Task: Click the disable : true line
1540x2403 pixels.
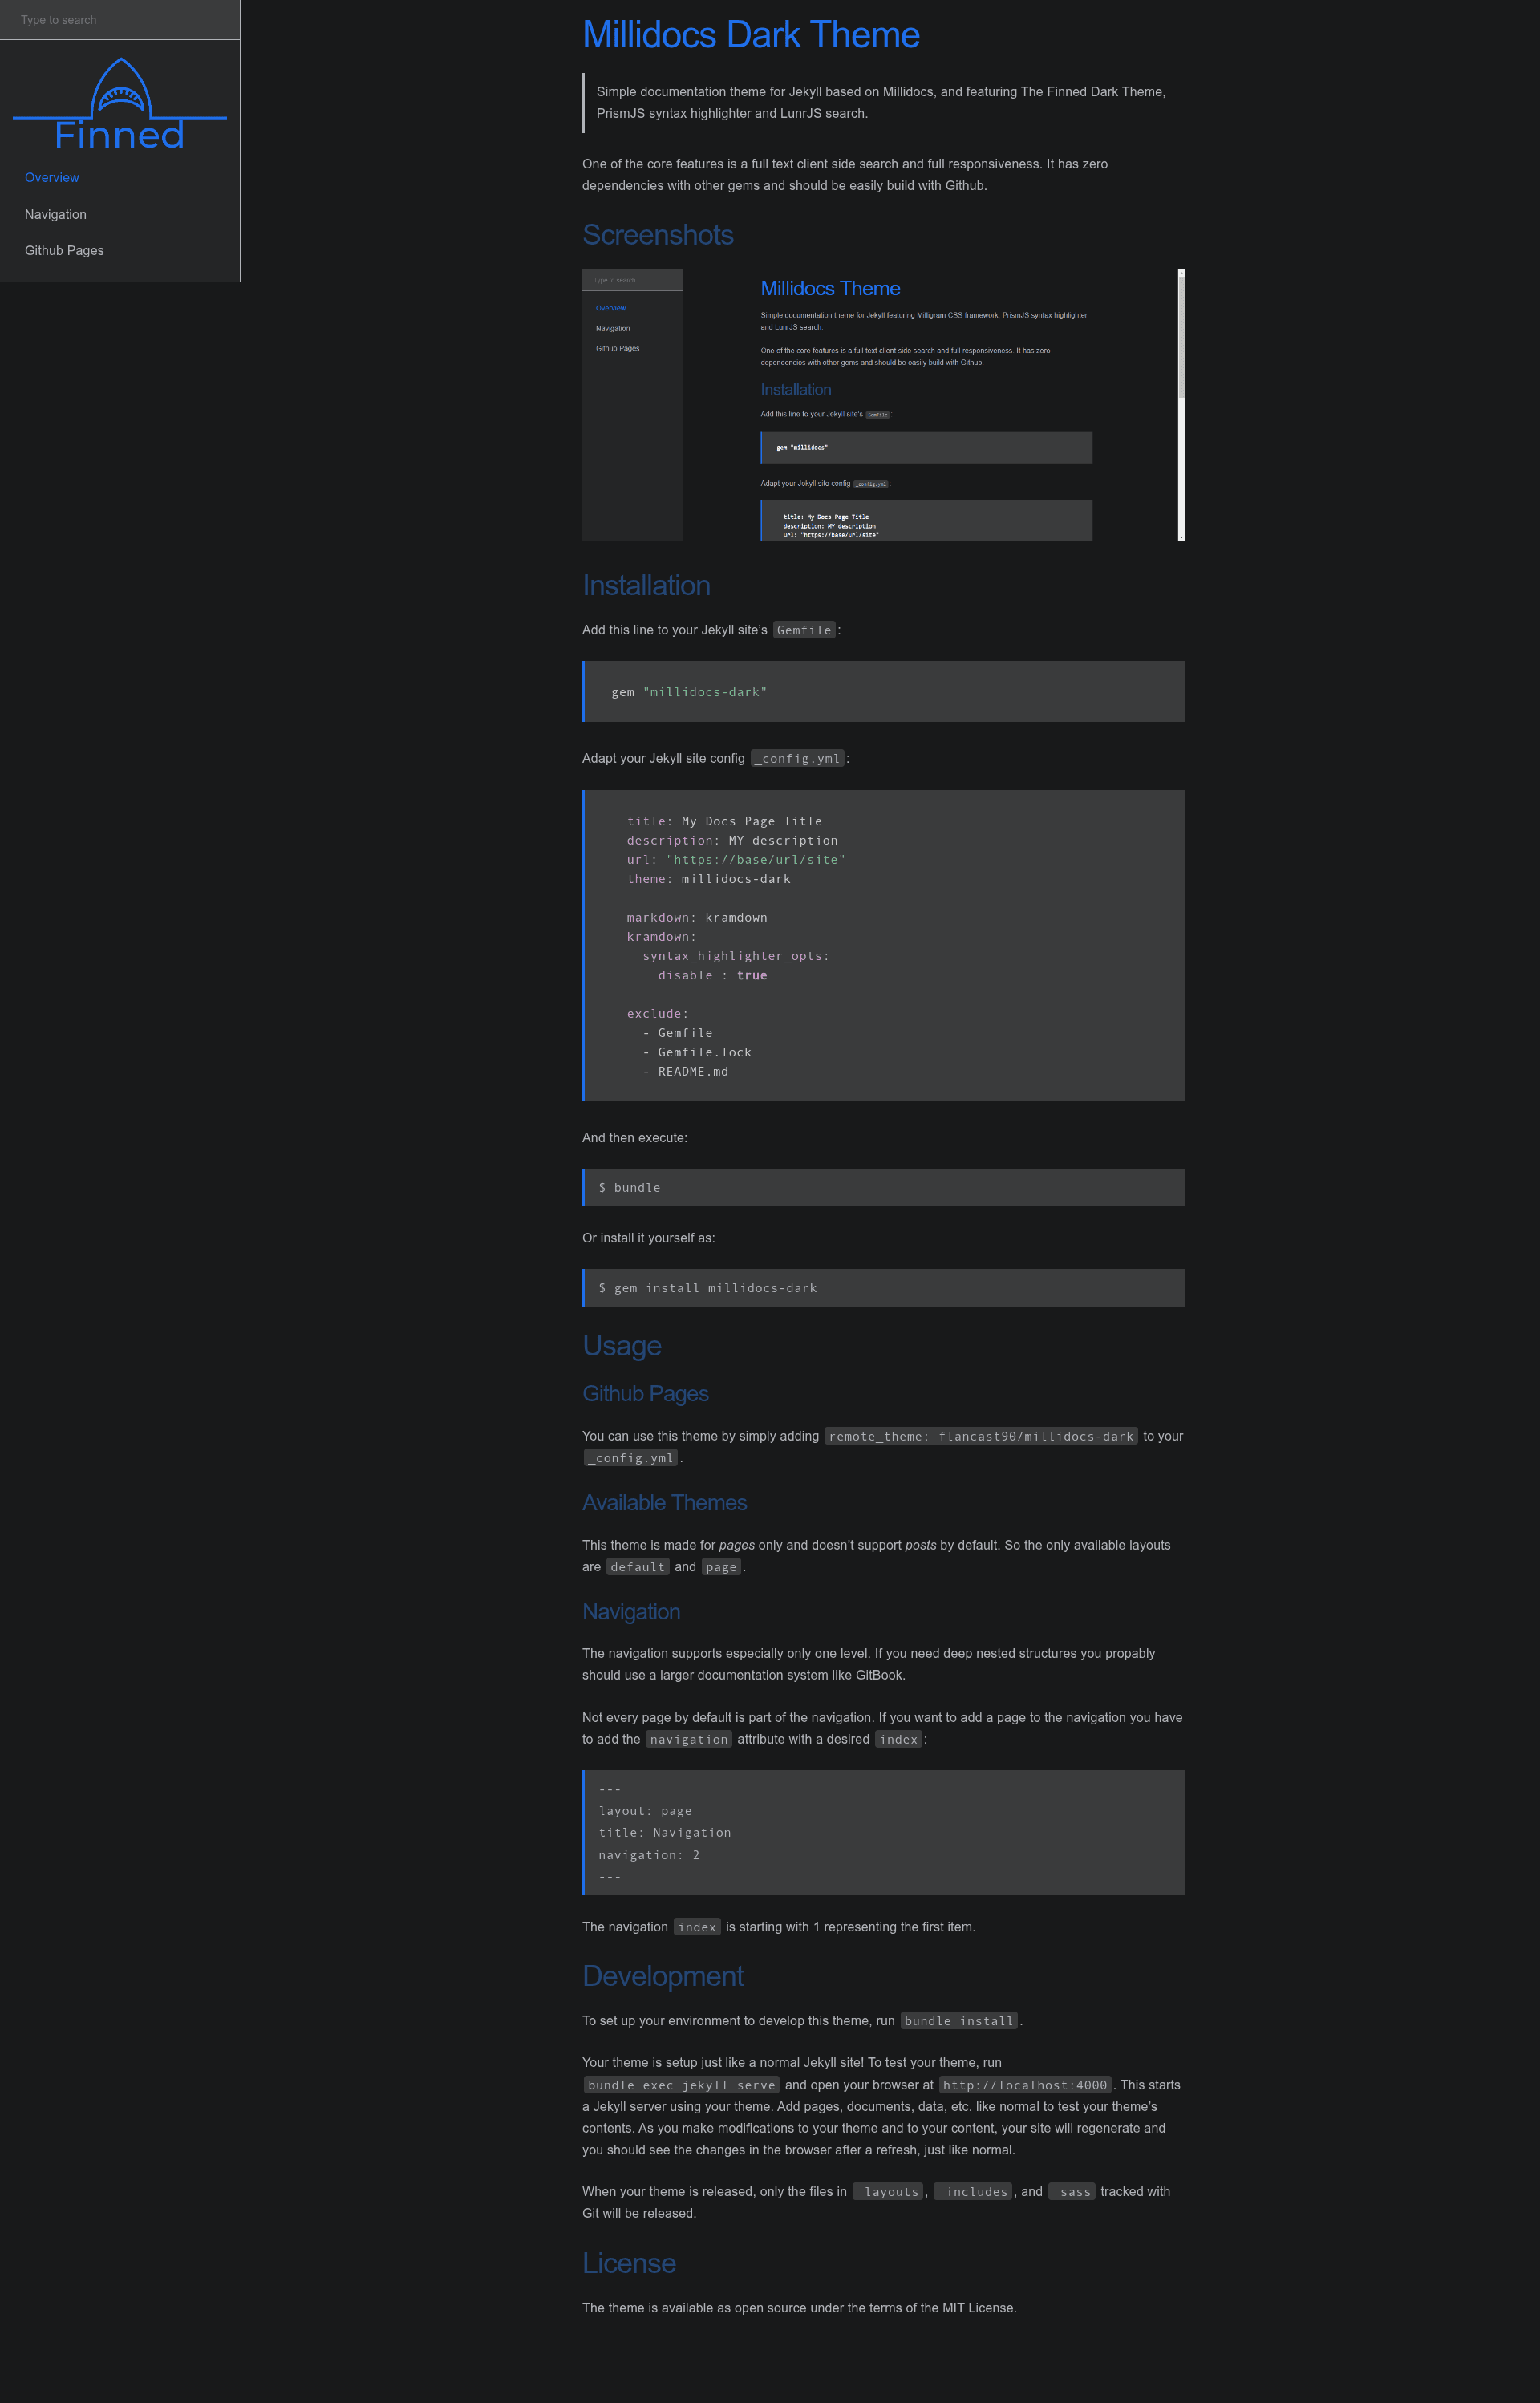Action: [712, 975]
